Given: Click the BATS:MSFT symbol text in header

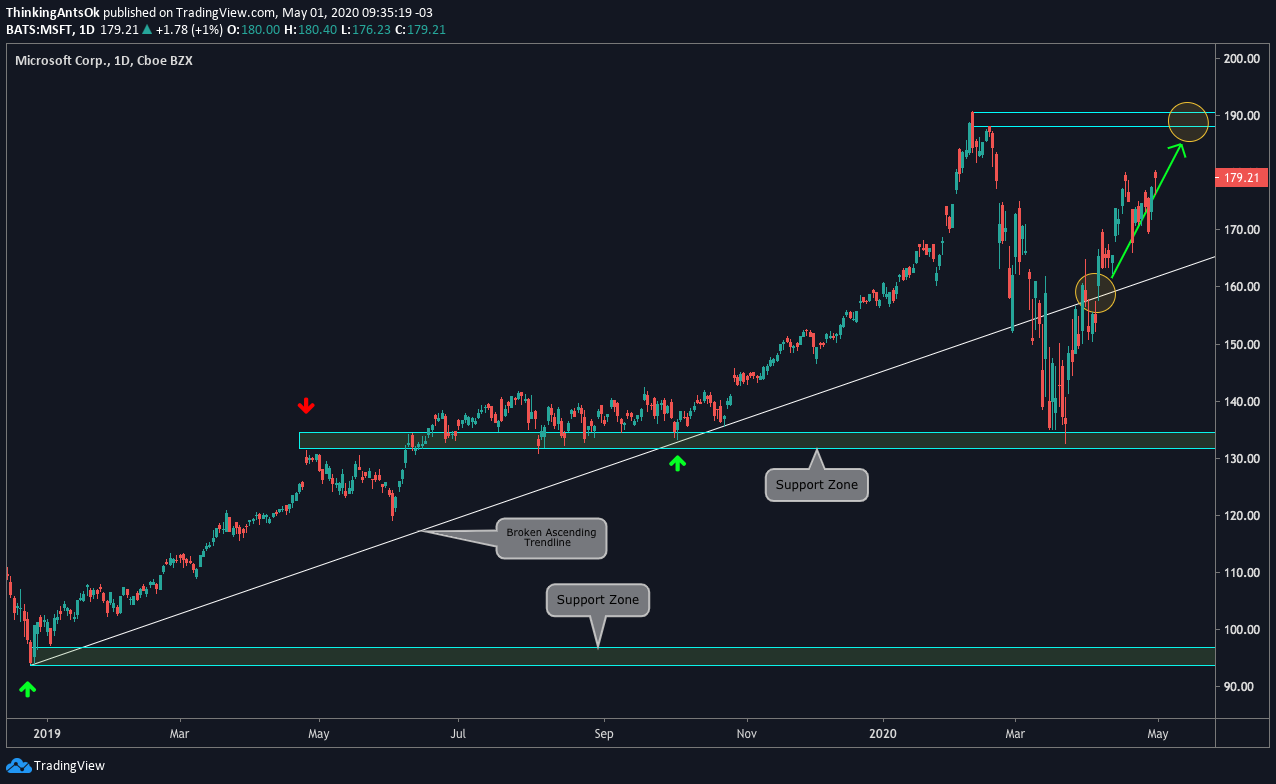Looking at the screenshot, I should 38,30.
